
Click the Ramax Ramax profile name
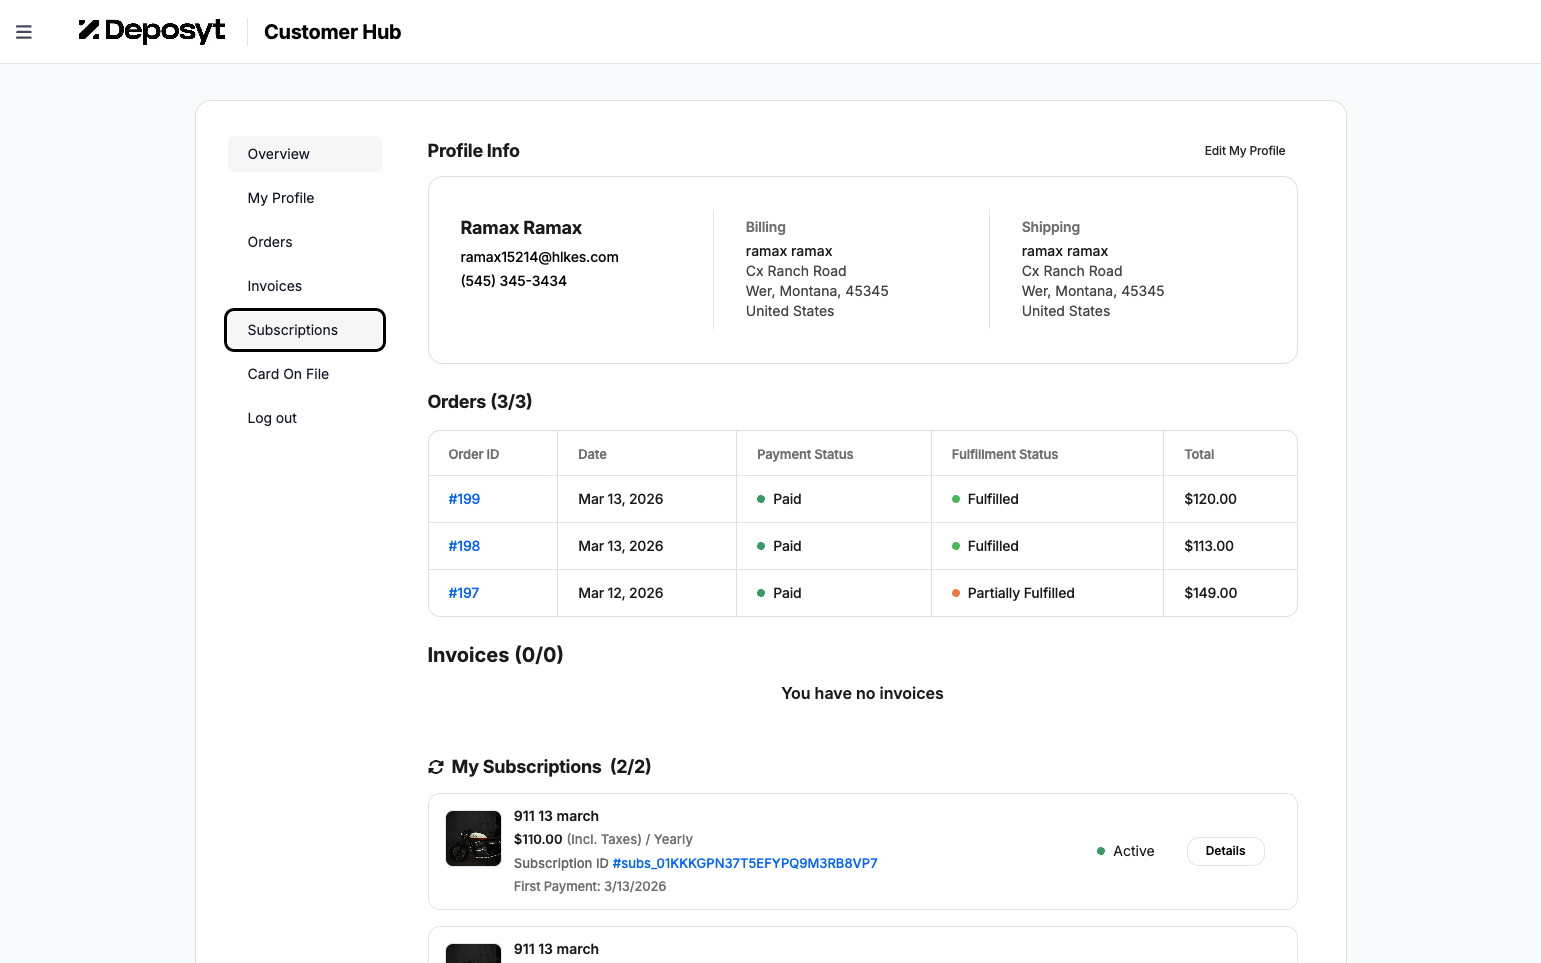[x=521, y=228]
